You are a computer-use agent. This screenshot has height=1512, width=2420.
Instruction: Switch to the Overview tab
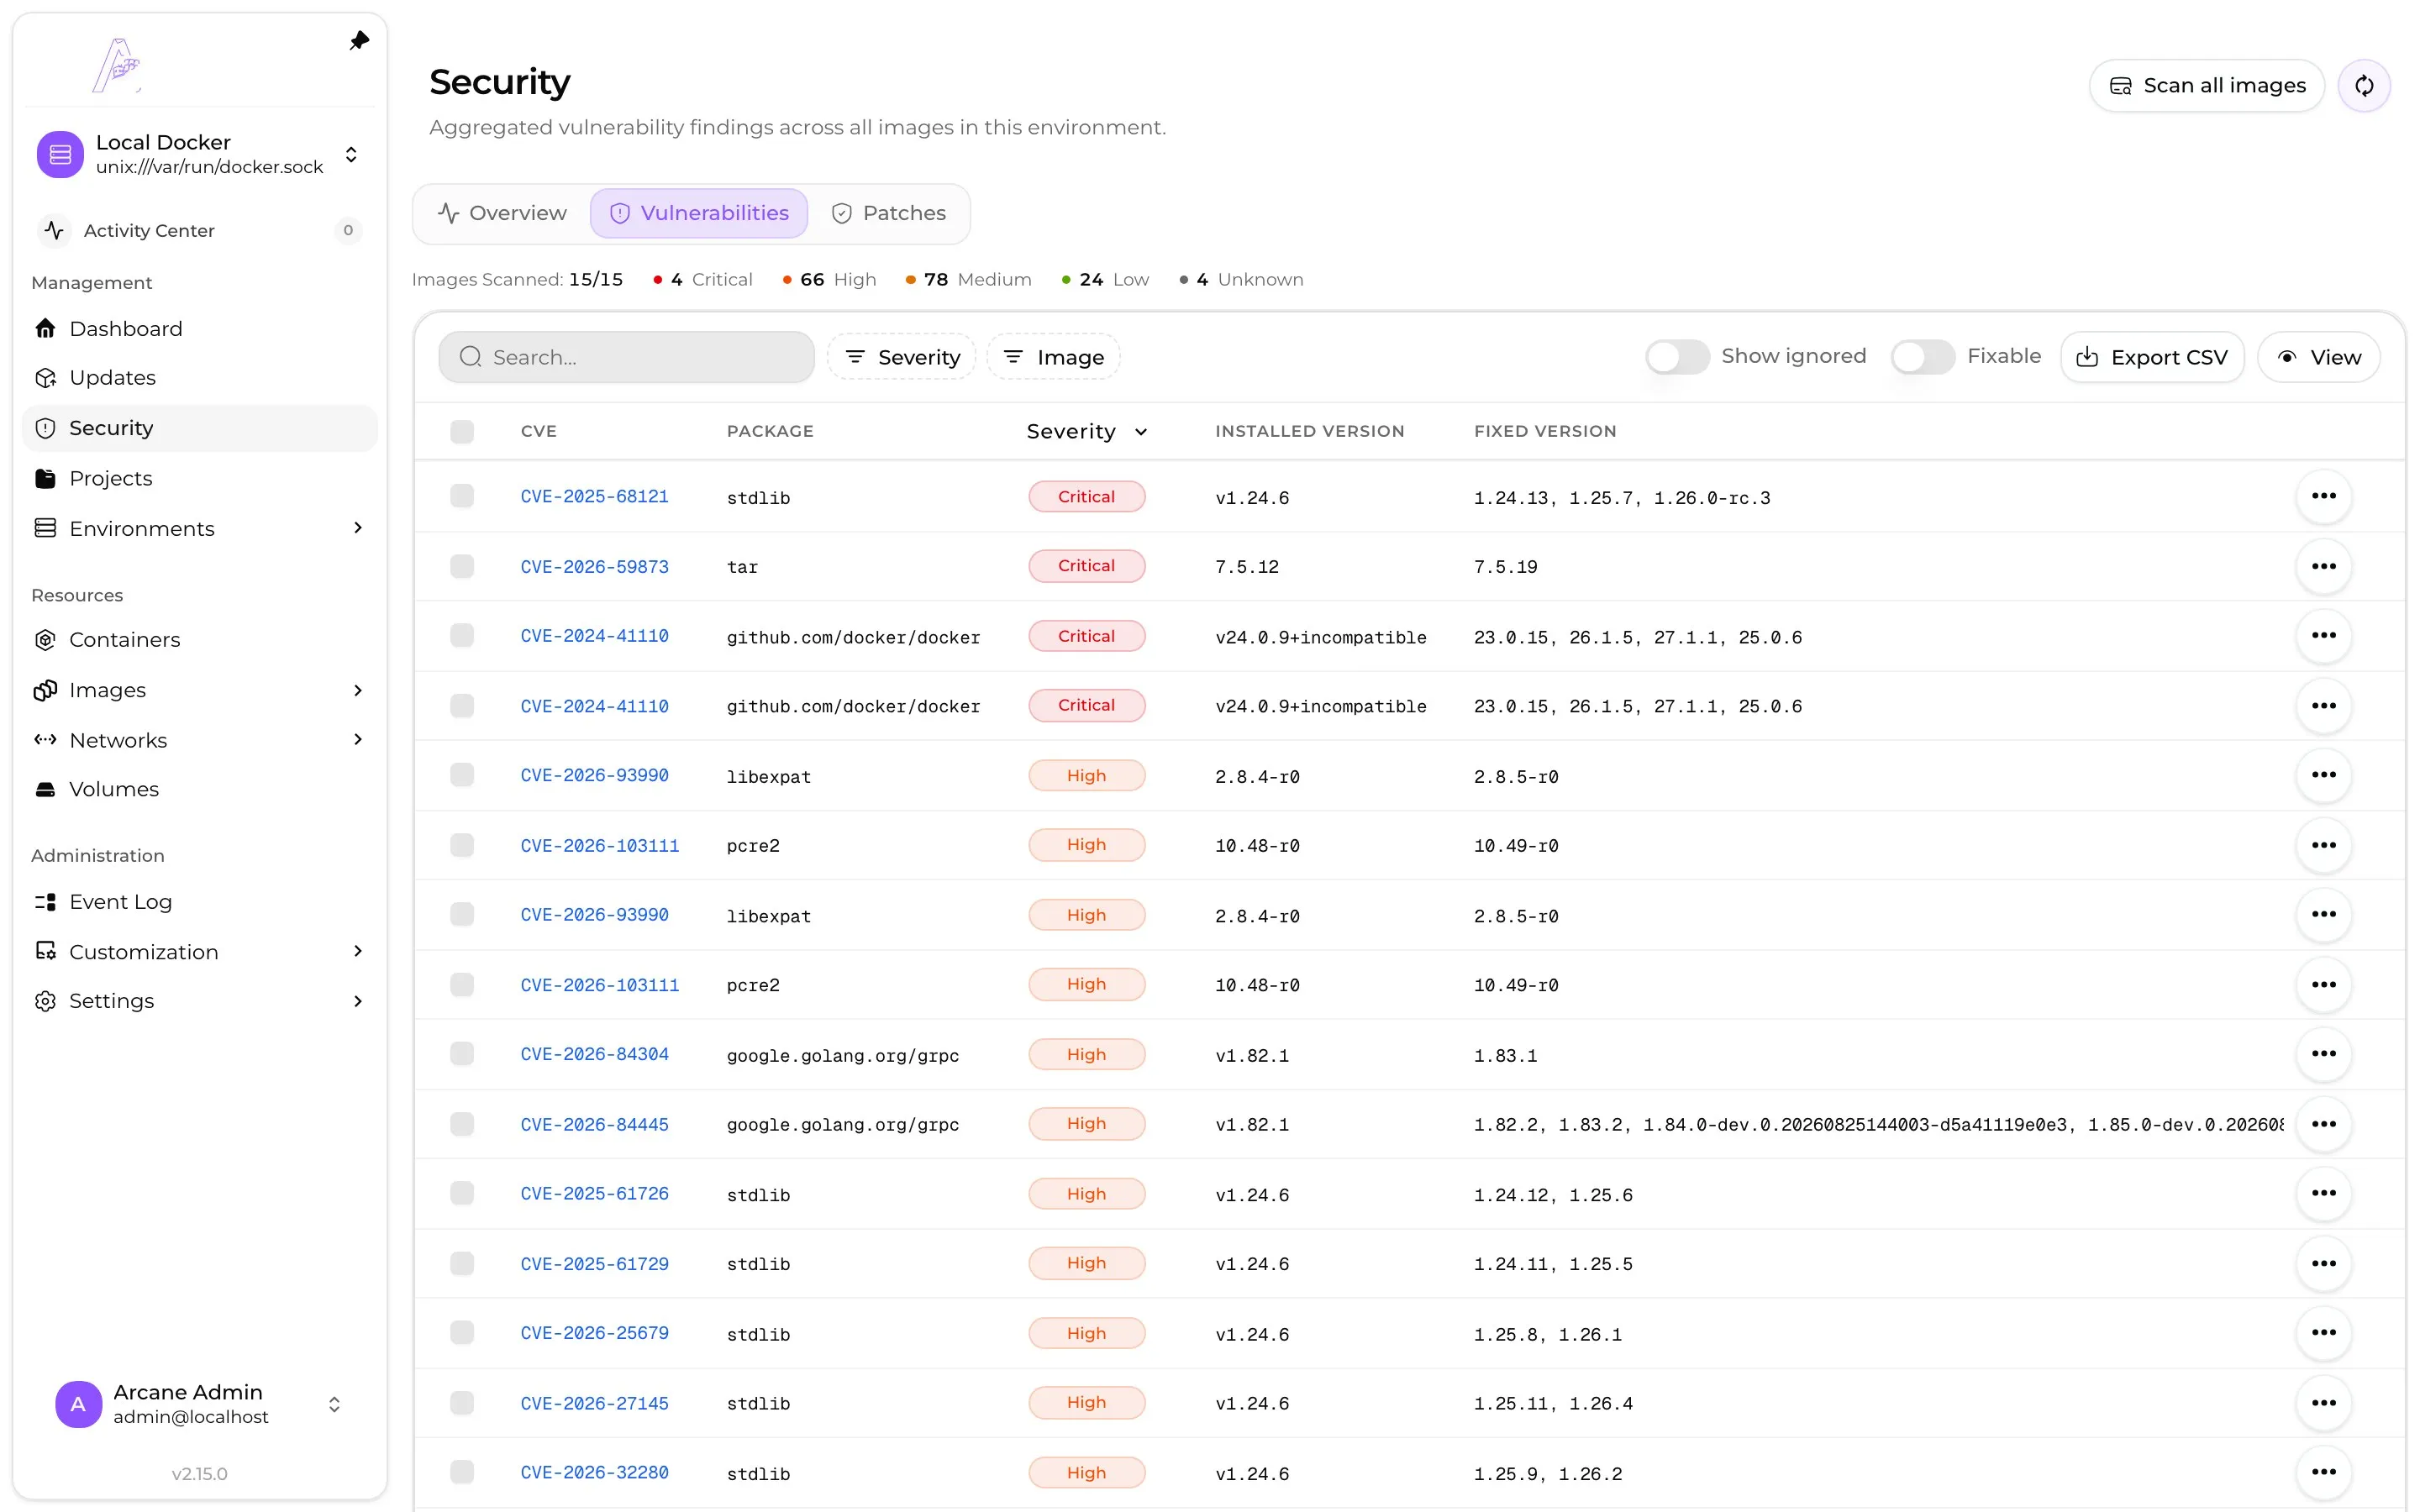(x=503, y=213)
